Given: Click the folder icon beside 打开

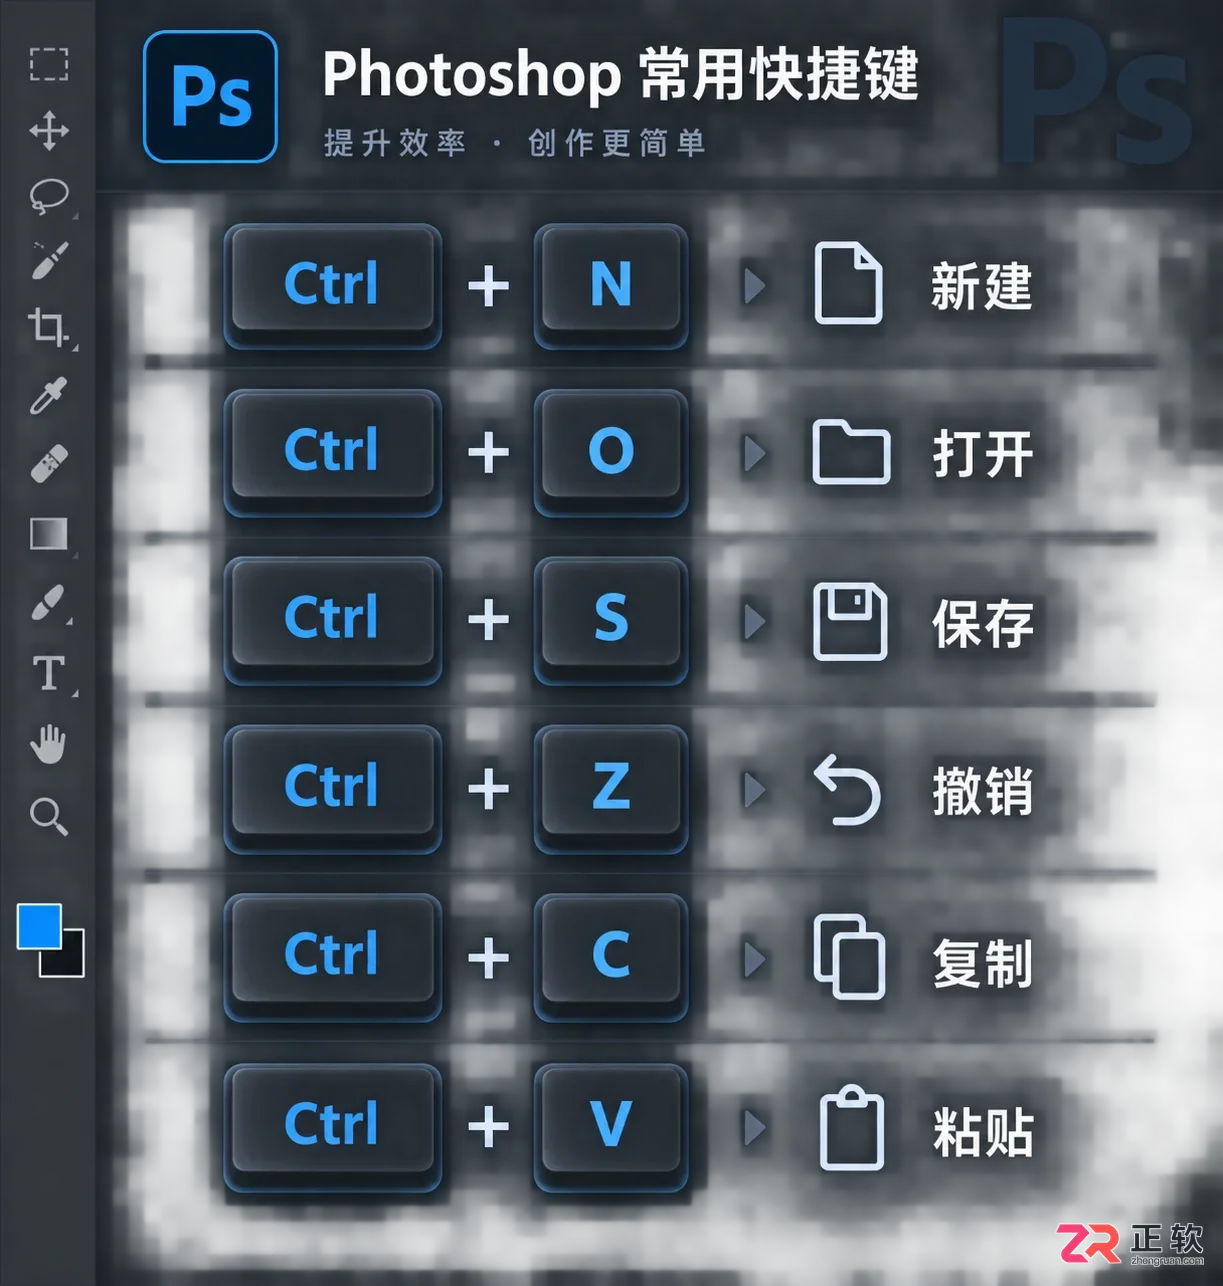Looking at the screenshot, I should tap(851, 452).
